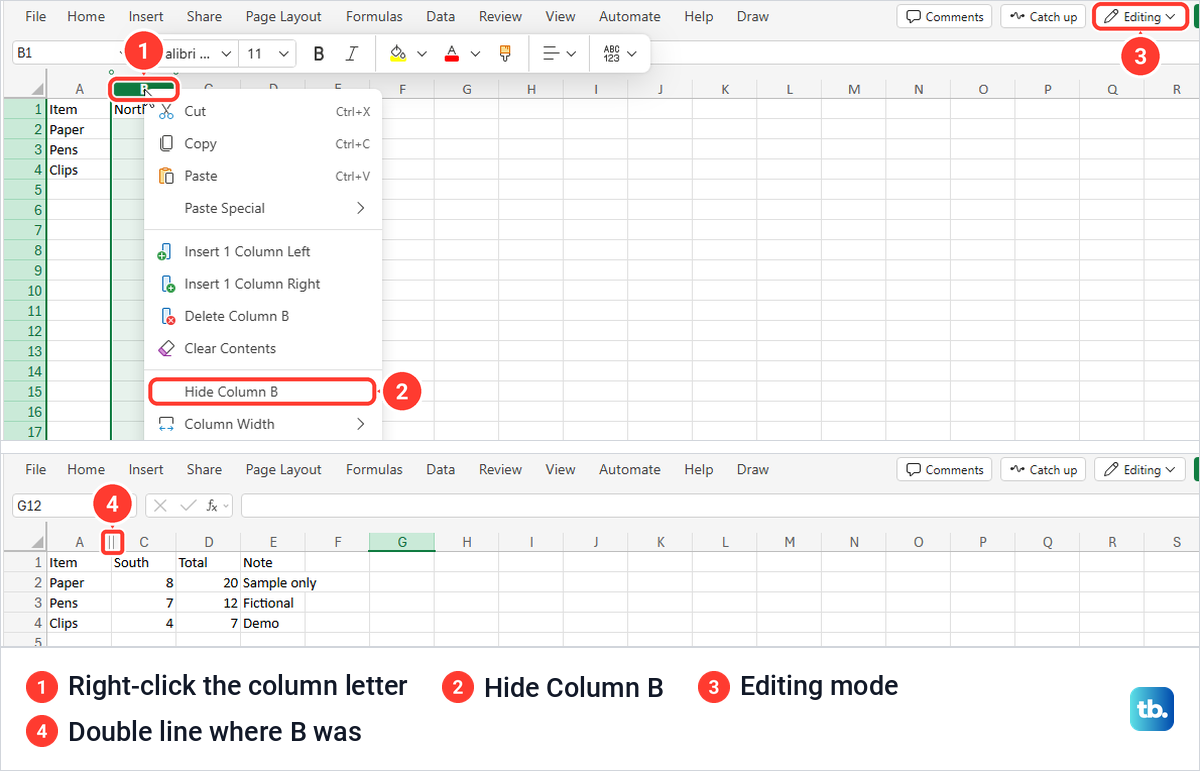This screenshot has height=771, width=1200.
Task: Apply bold using the floating toolbar B
Action: 319,54
